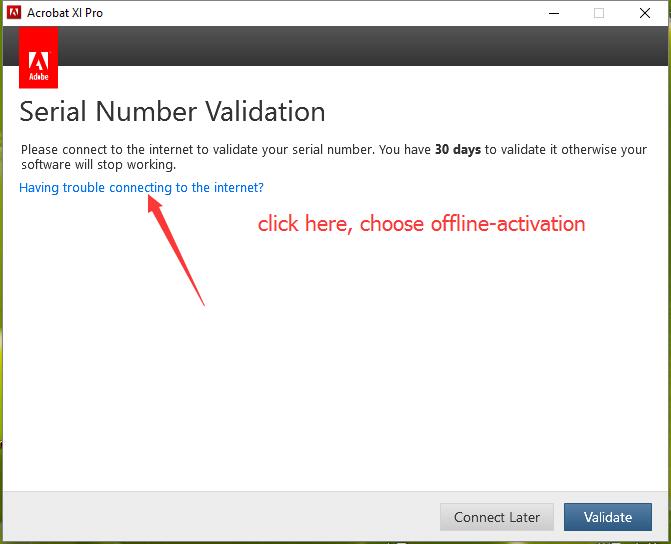671x544 pixels.
Task: Minimize the Acrobat XI Pro window
Action: [x=554, y=13]
